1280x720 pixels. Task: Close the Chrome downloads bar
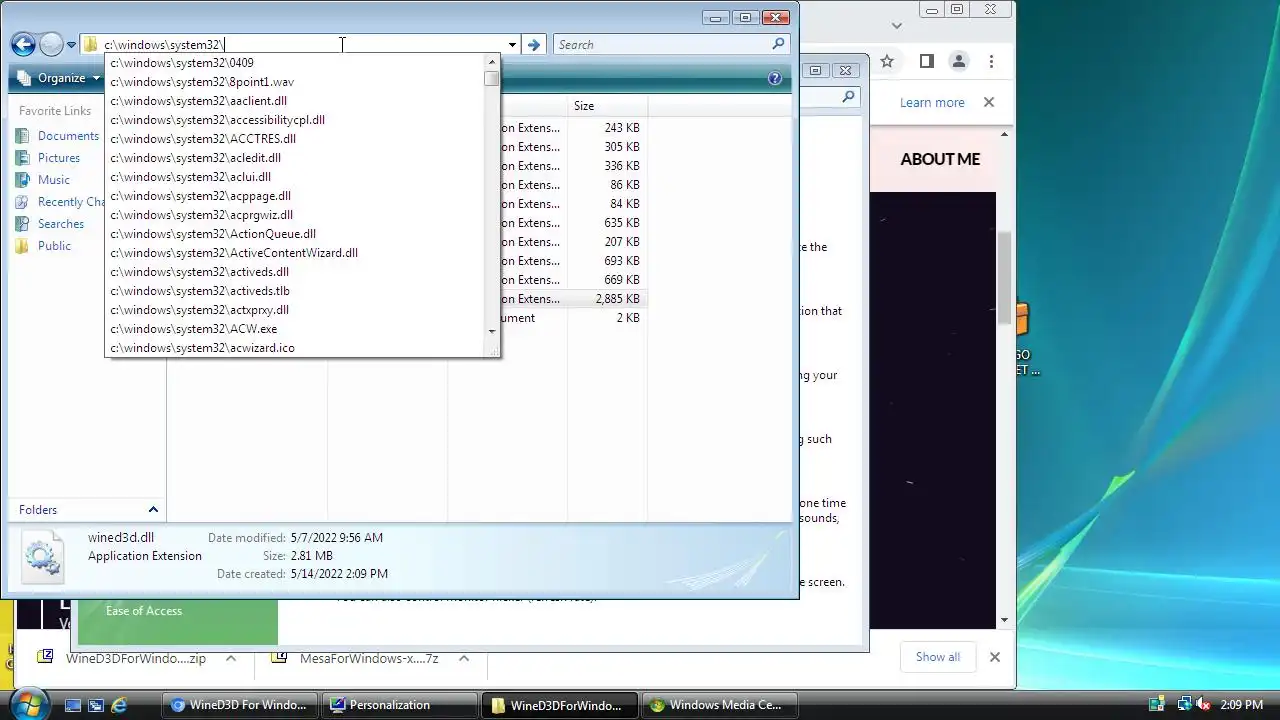pyautogui.click(x=994, y=657)
